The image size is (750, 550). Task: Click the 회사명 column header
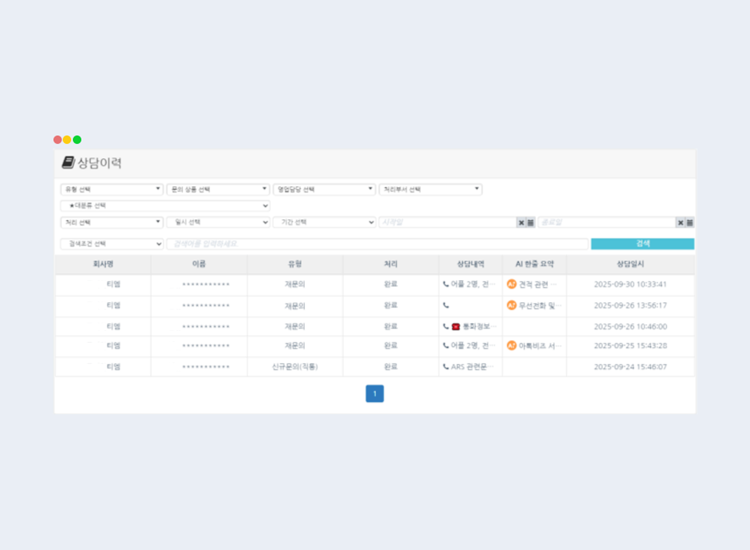[103, 264]
